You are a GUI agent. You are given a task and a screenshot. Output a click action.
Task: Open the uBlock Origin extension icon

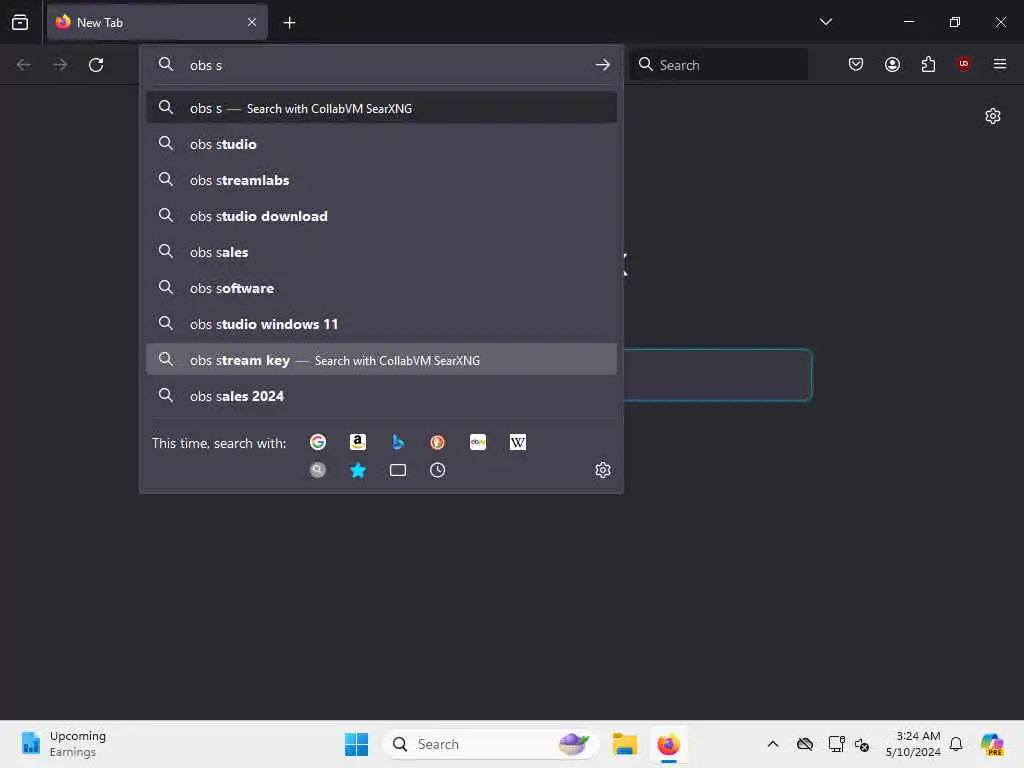point(963,64)
